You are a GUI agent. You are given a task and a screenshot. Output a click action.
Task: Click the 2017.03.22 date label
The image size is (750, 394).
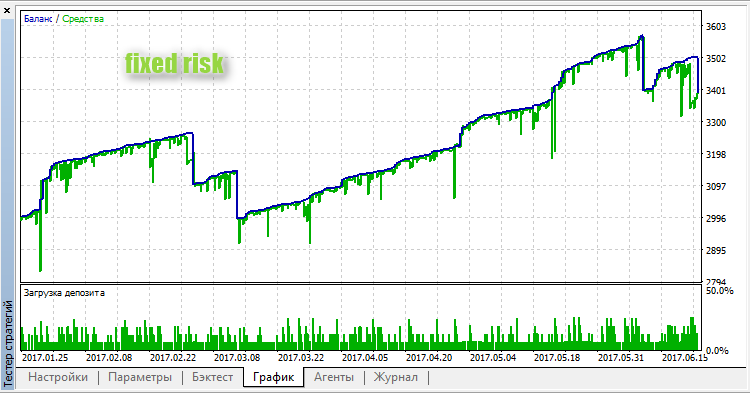[x=301, y=358]
